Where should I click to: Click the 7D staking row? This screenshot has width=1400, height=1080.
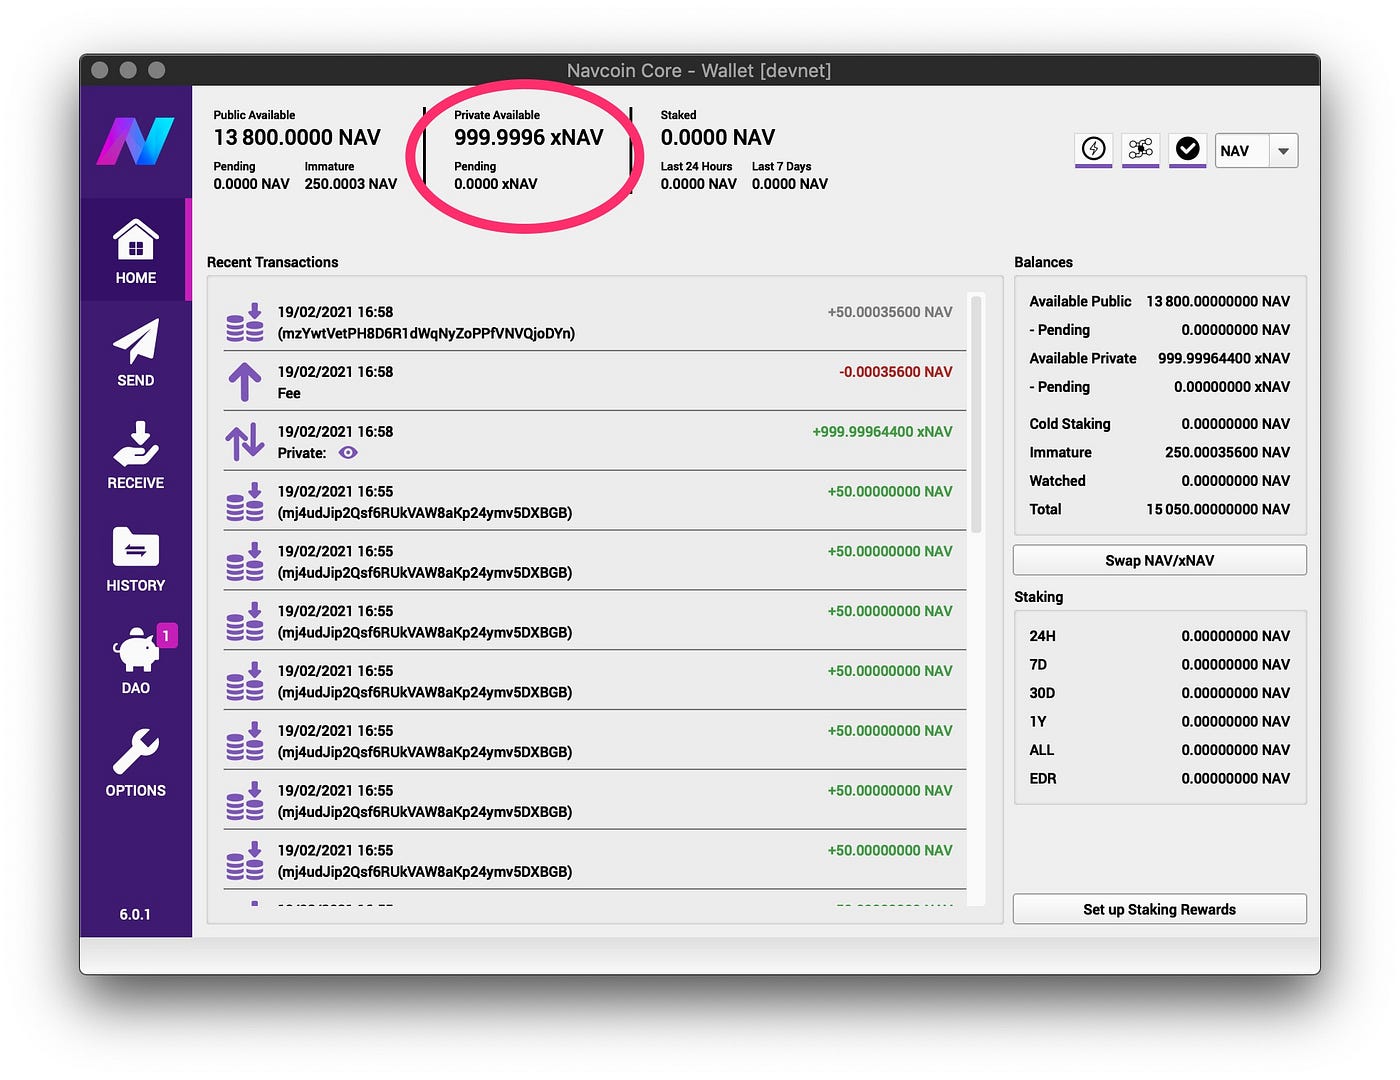point(1160,664)
